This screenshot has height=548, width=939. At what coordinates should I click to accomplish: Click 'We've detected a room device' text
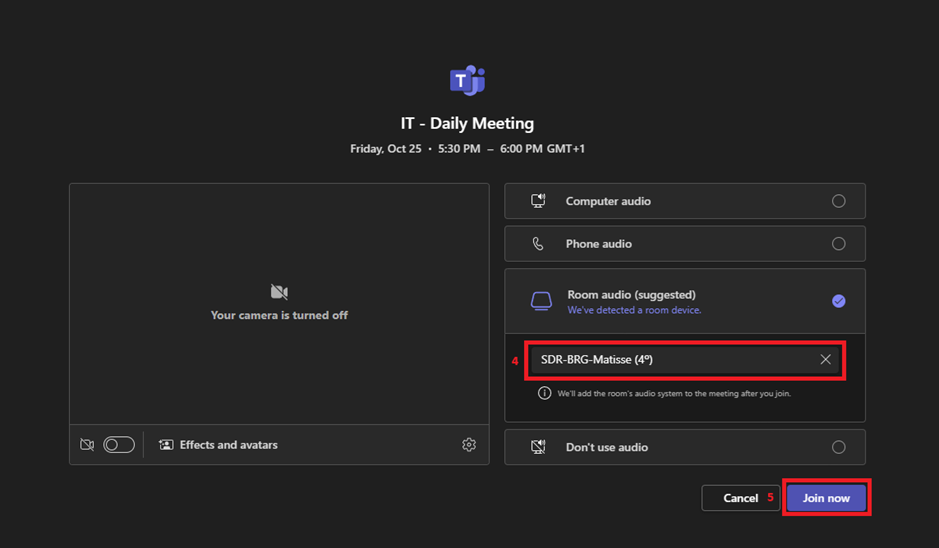(x=634, y=310)
